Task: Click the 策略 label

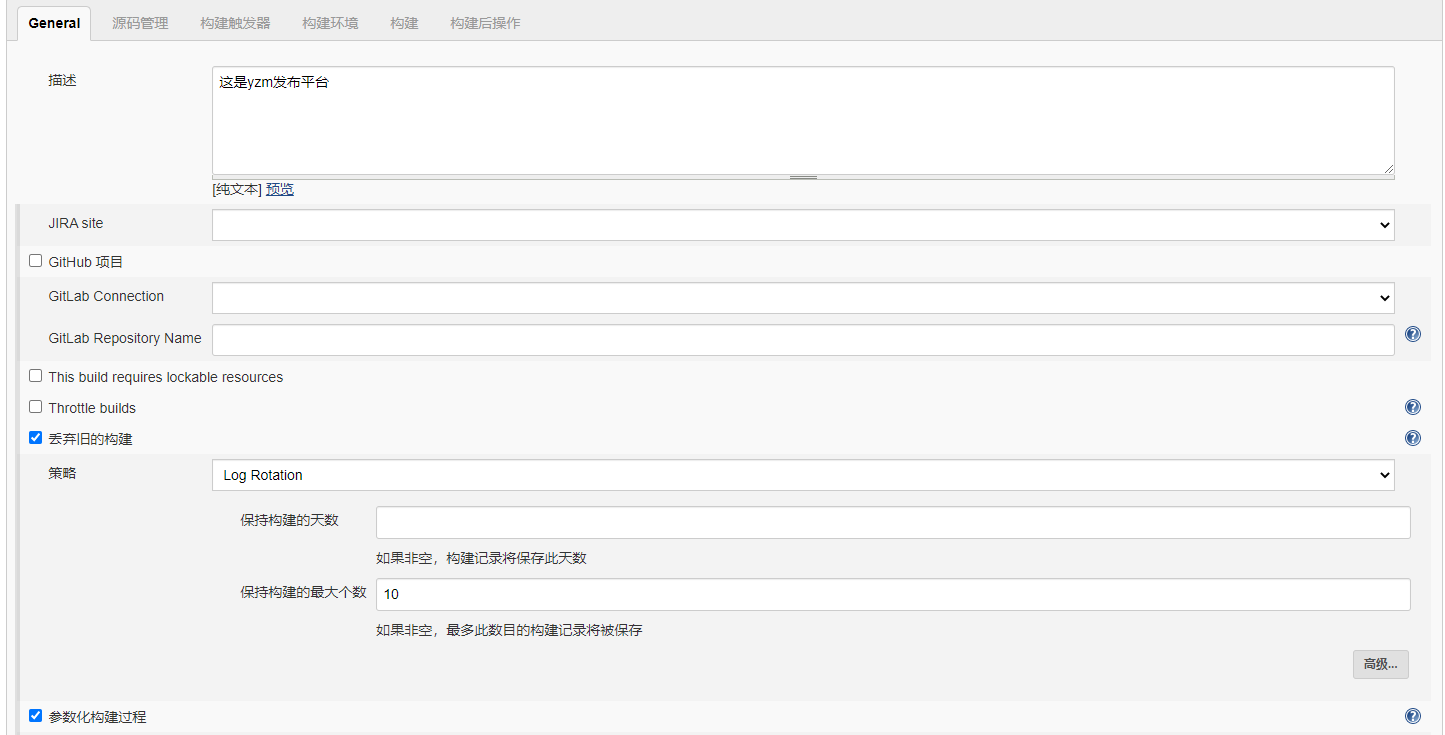Action: tap(62, 473)
